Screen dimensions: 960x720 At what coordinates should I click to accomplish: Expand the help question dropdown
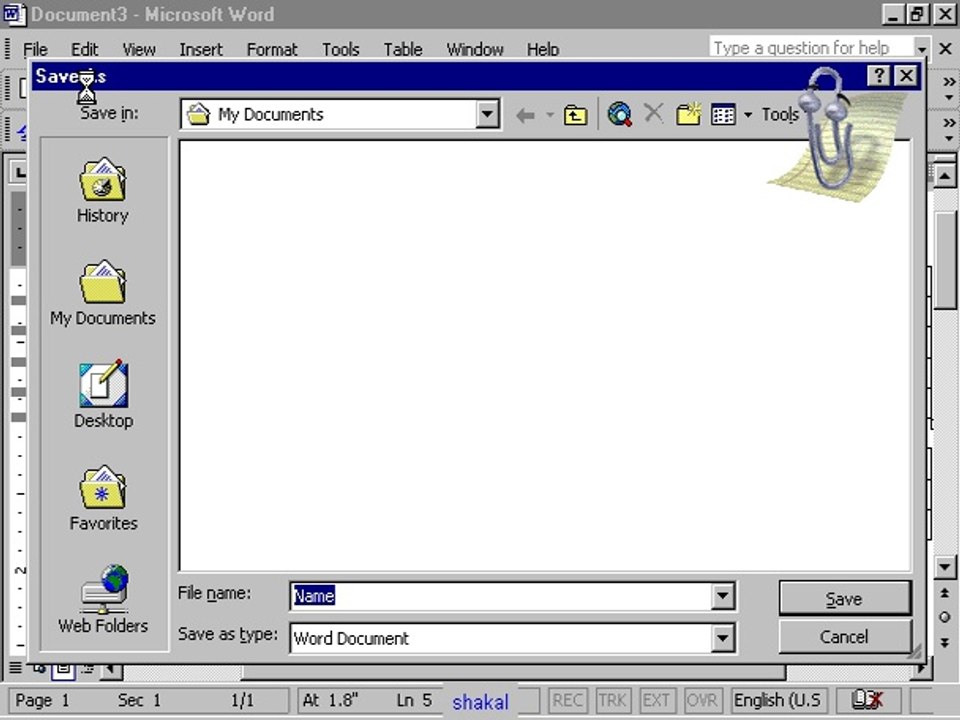click(921, 48)
